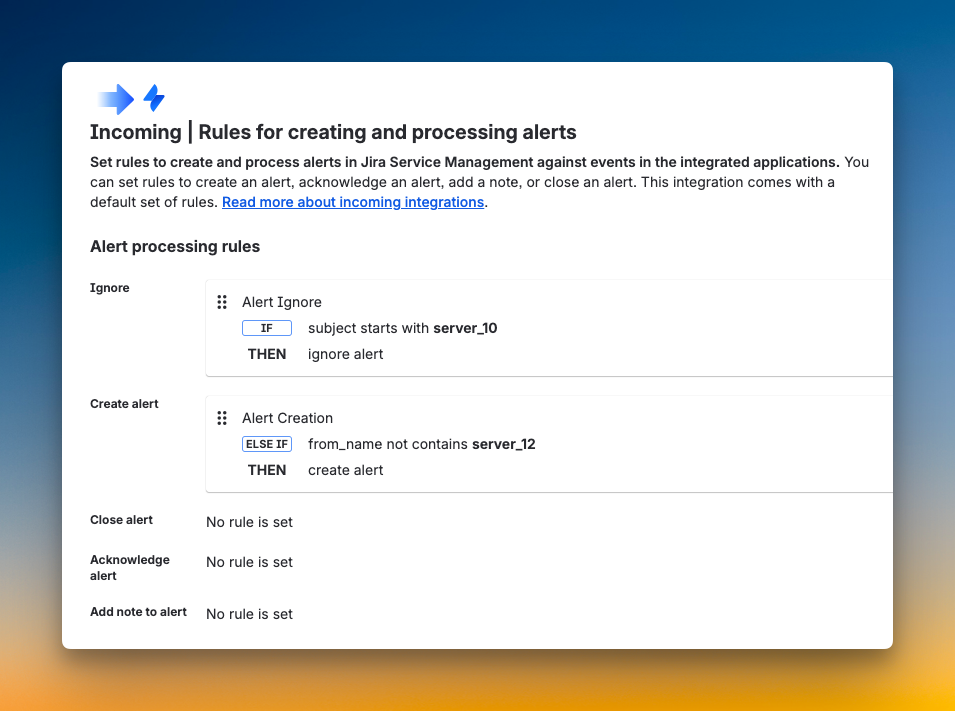Expand the Ignore rules section
The image size is (955, 711).
coord(110,287)
